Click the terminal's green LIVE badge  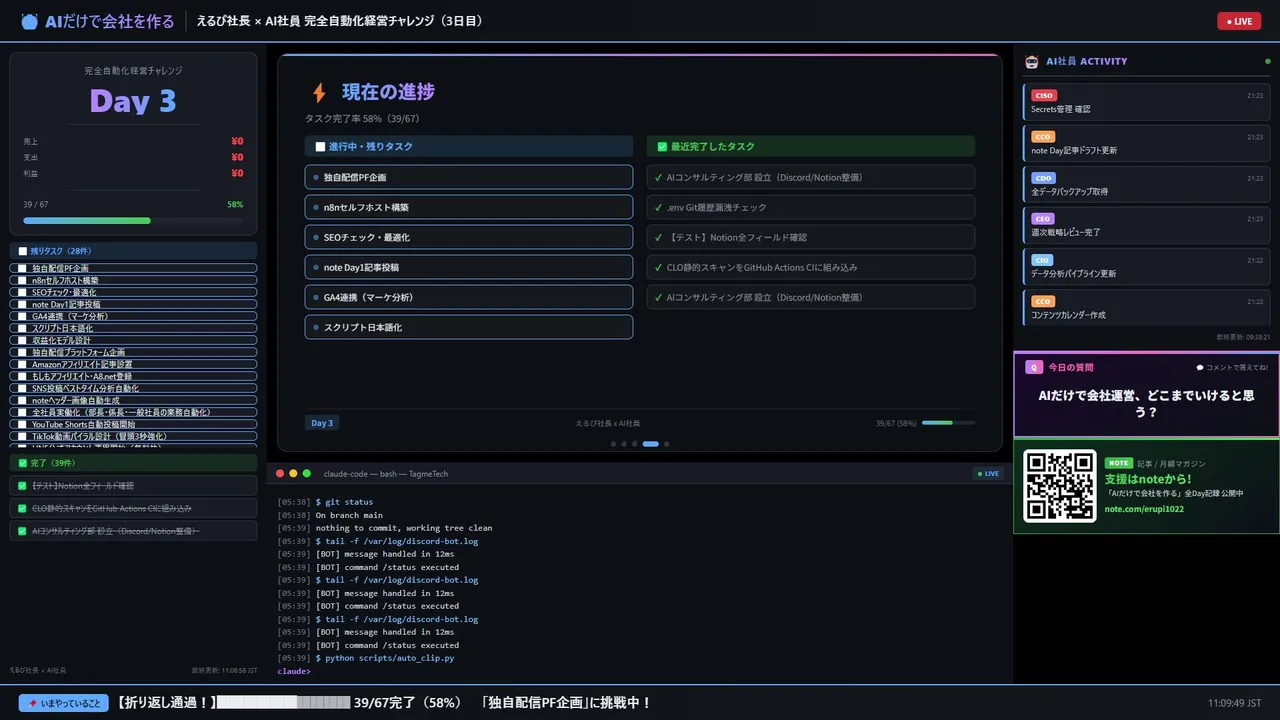tap(987, 473)
